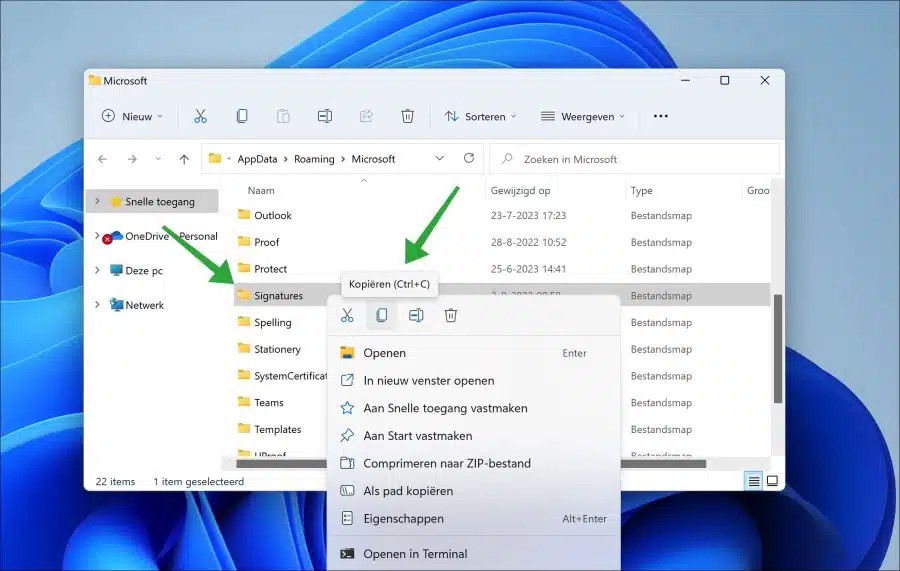Choose Openen in Terminal

coord(474,554)
